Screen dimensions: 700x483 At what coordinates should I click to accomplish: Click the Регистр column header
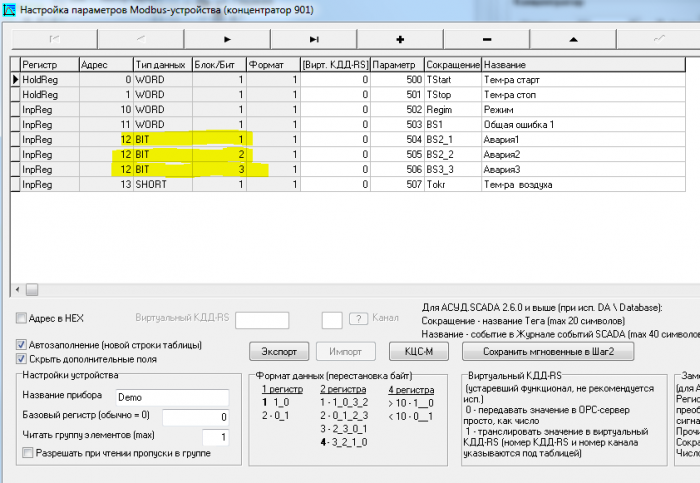click(50, 65)
